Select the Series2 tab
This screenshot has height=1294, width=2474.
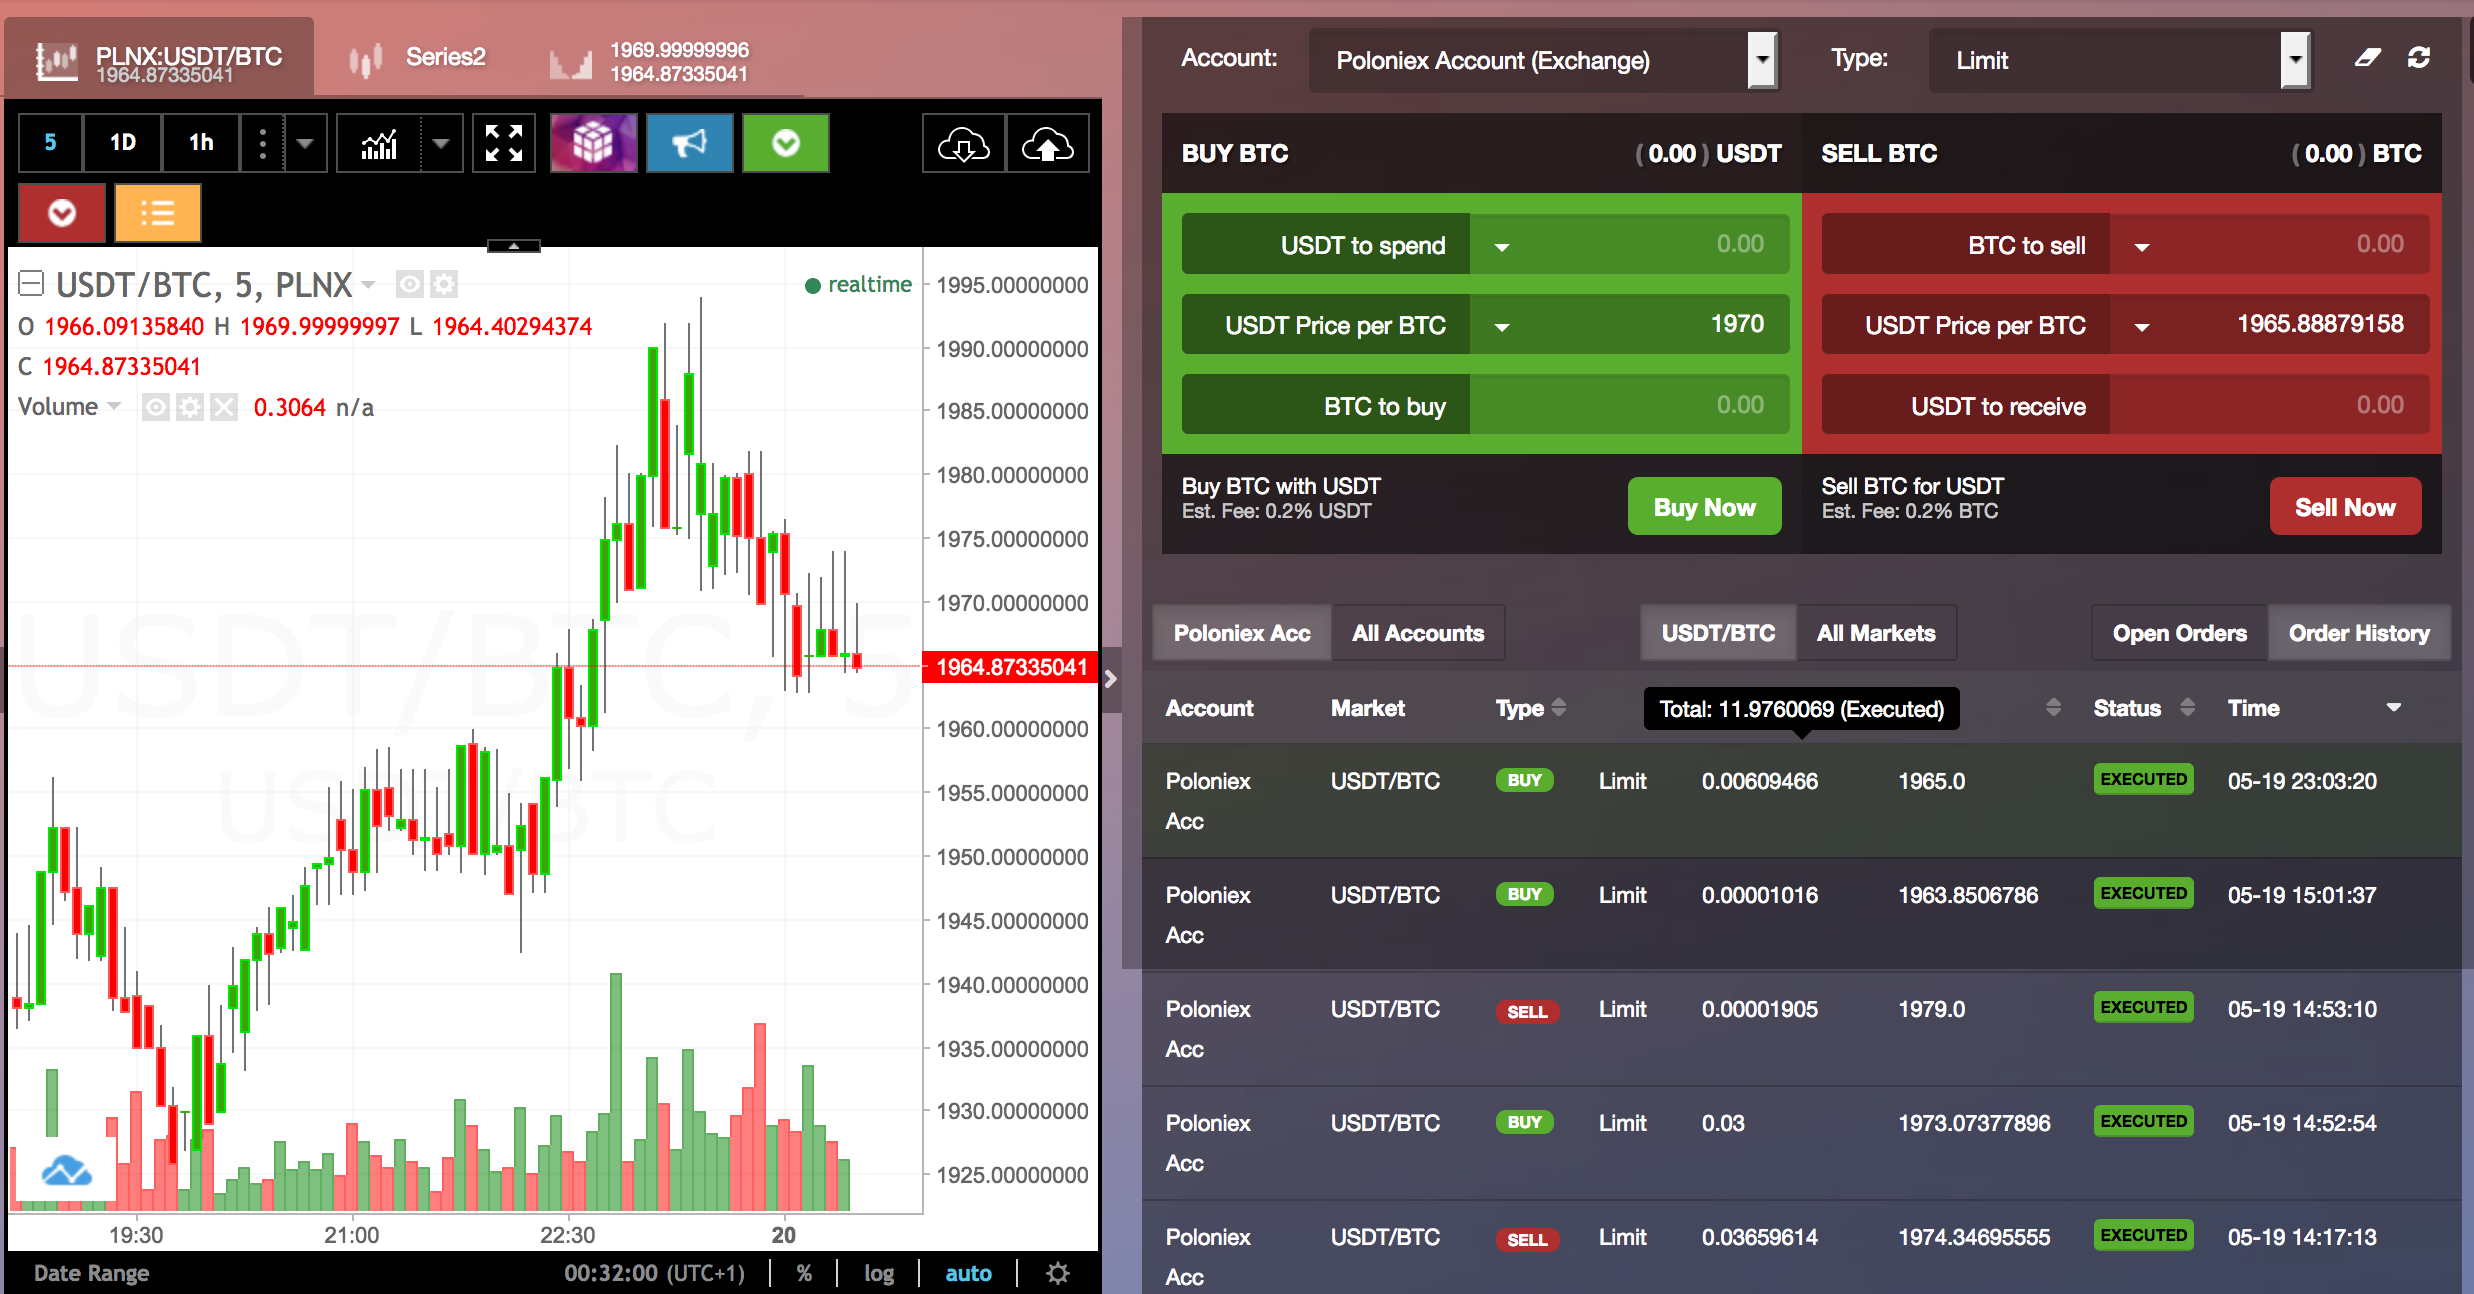point(417,58)
